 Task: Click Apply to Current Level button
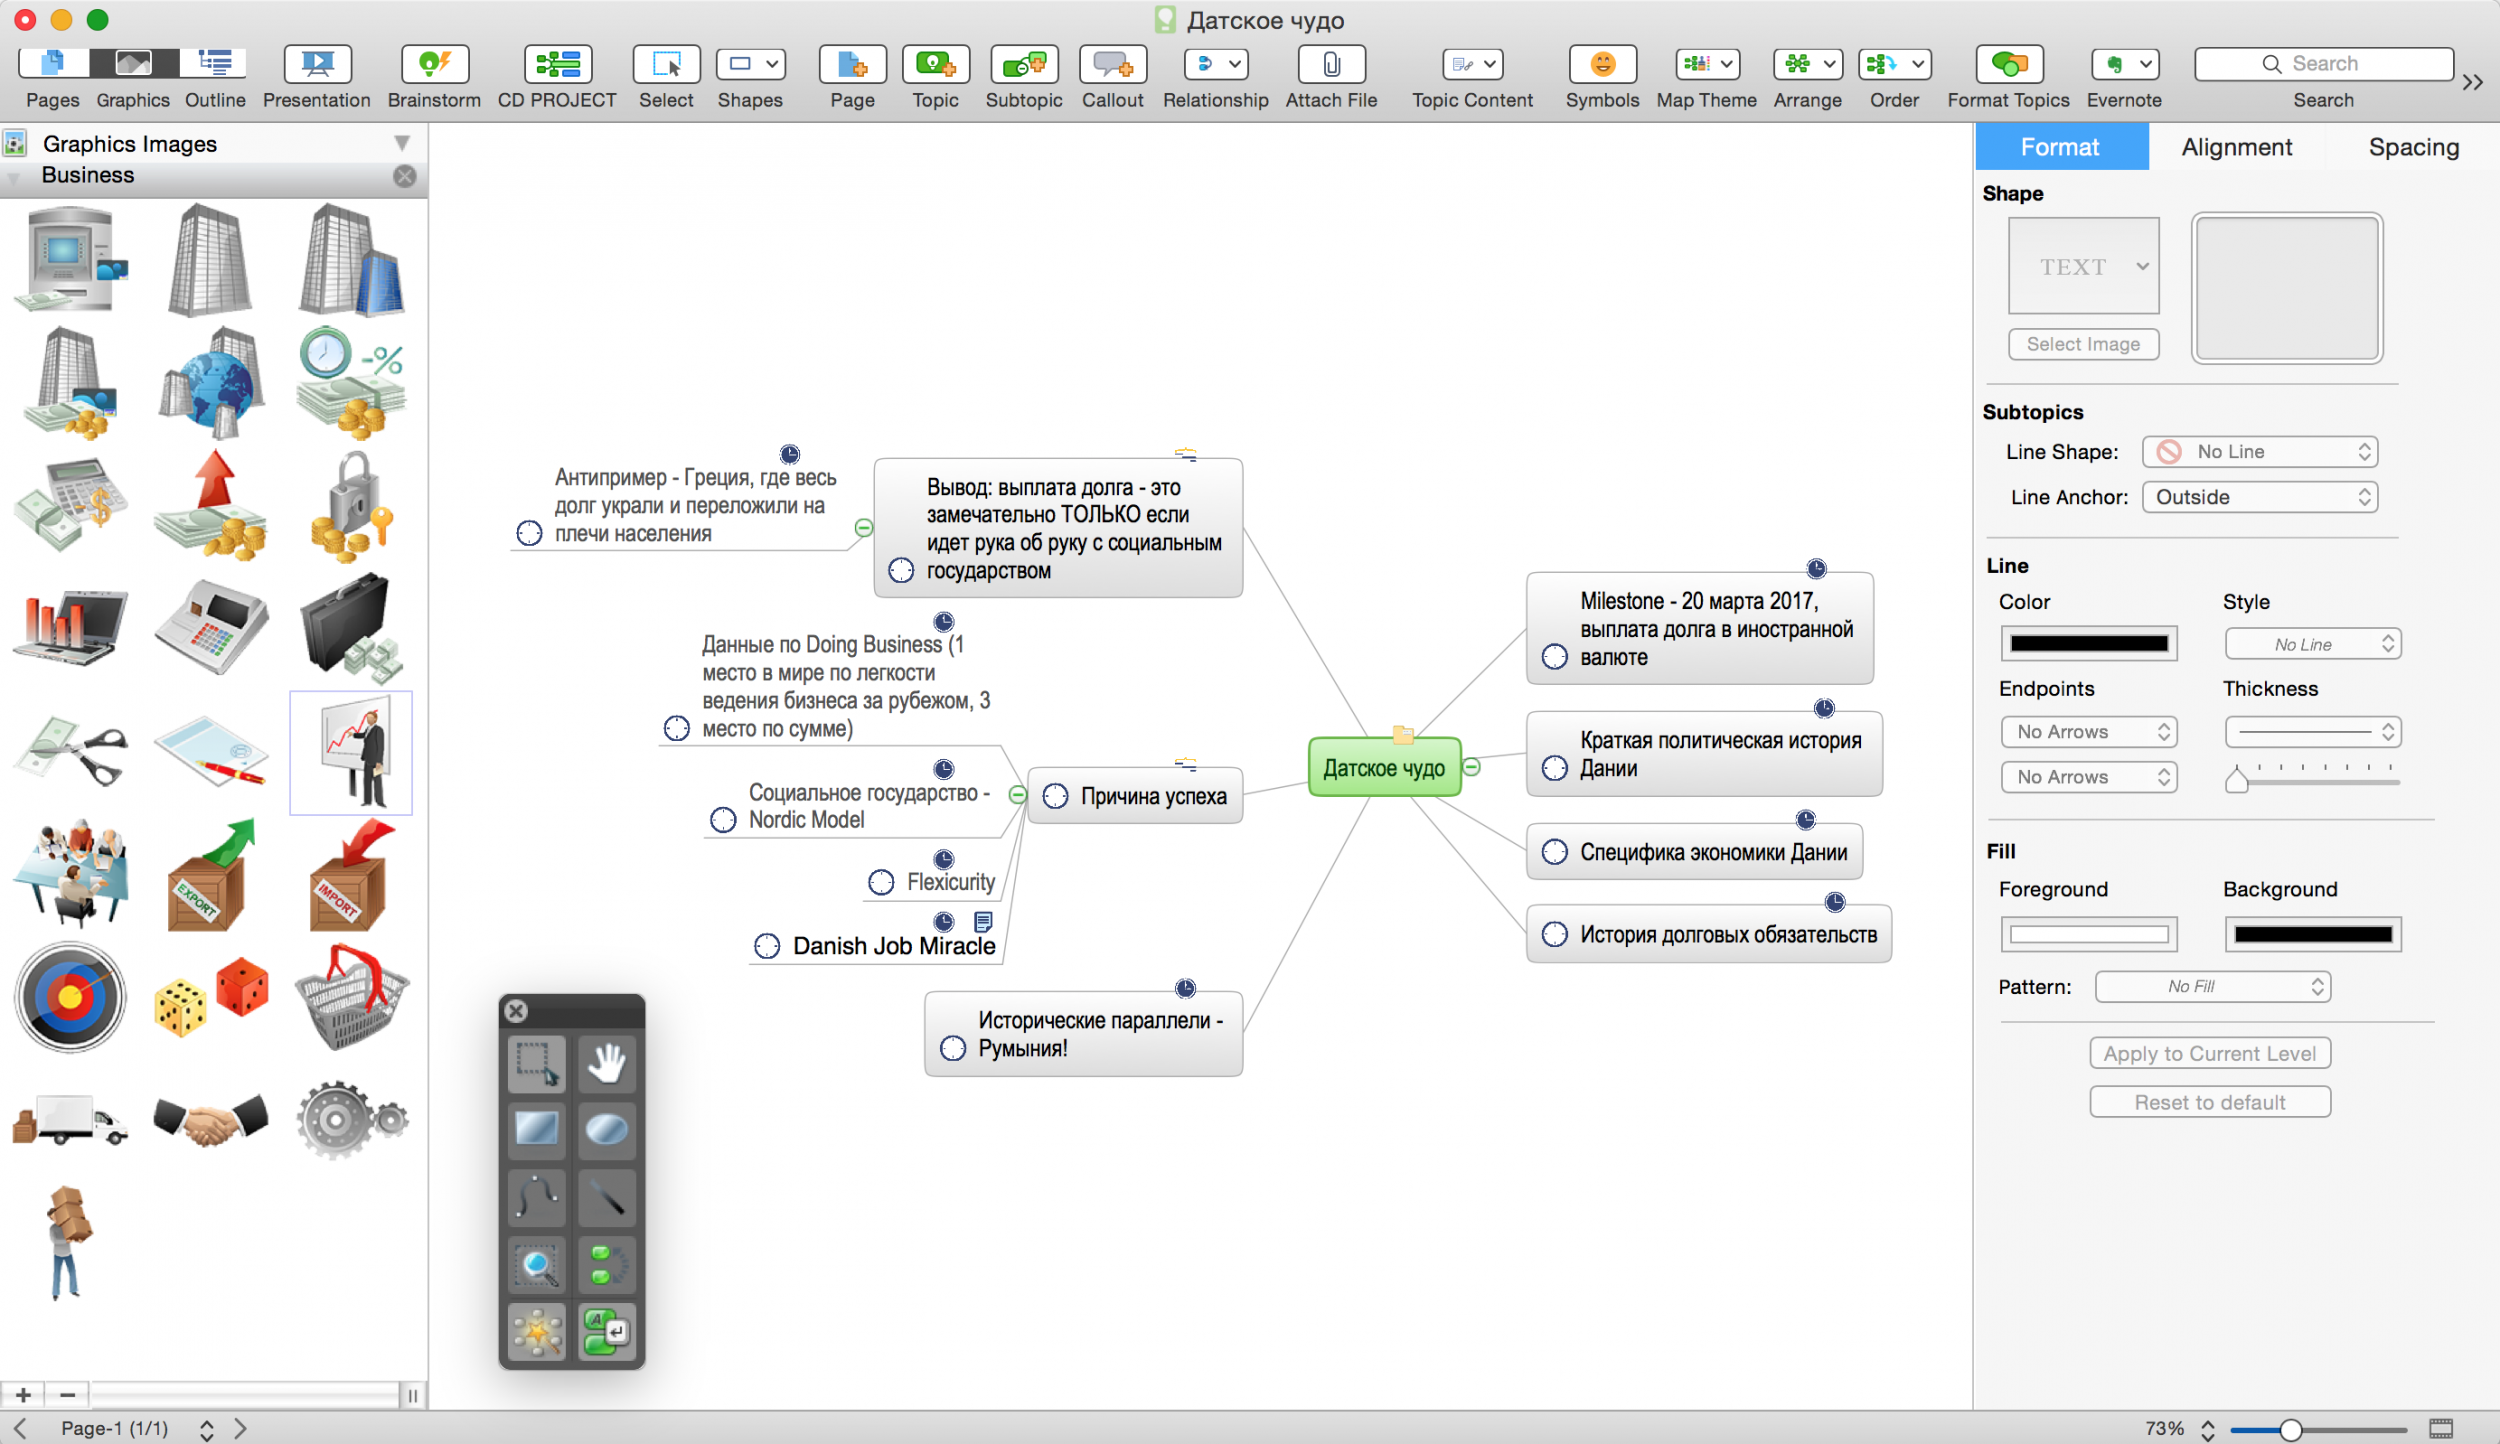pos(2209,1053)
